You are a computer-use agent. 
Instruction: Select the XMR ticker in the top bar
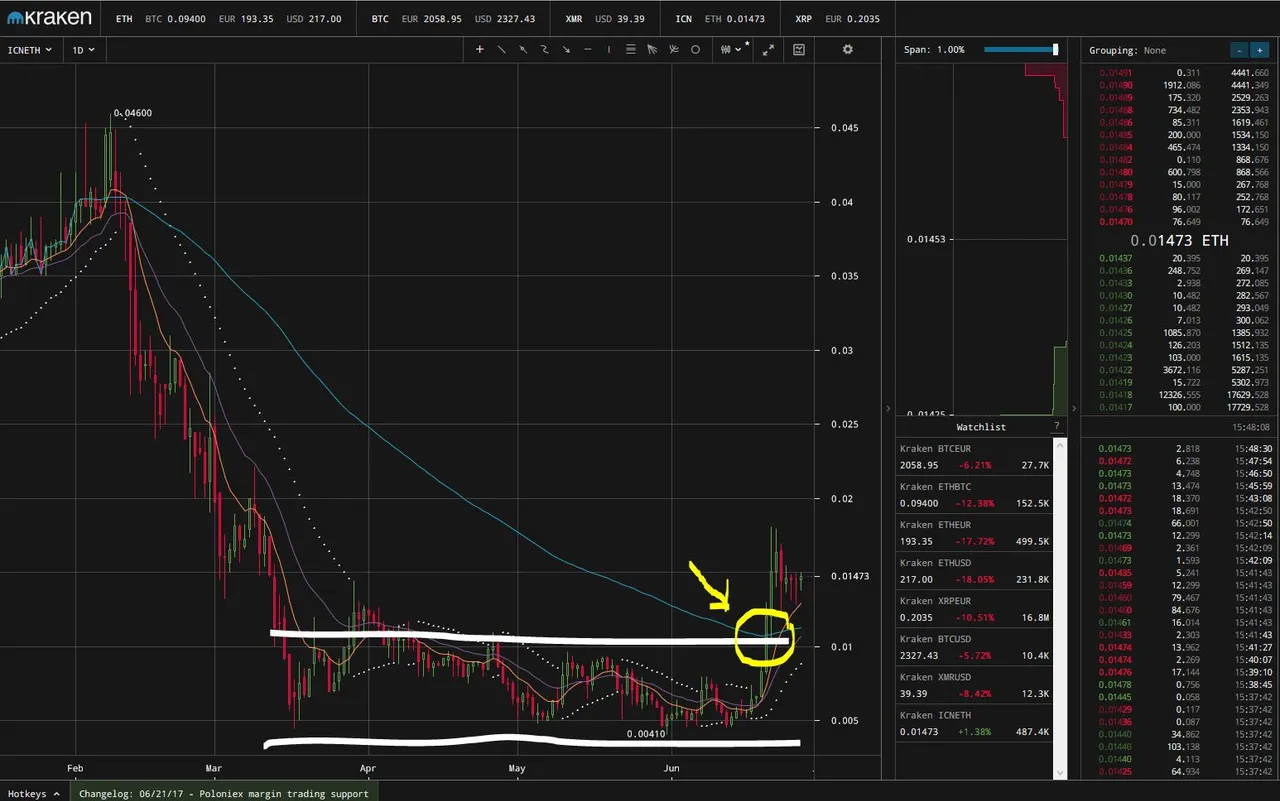607,18
